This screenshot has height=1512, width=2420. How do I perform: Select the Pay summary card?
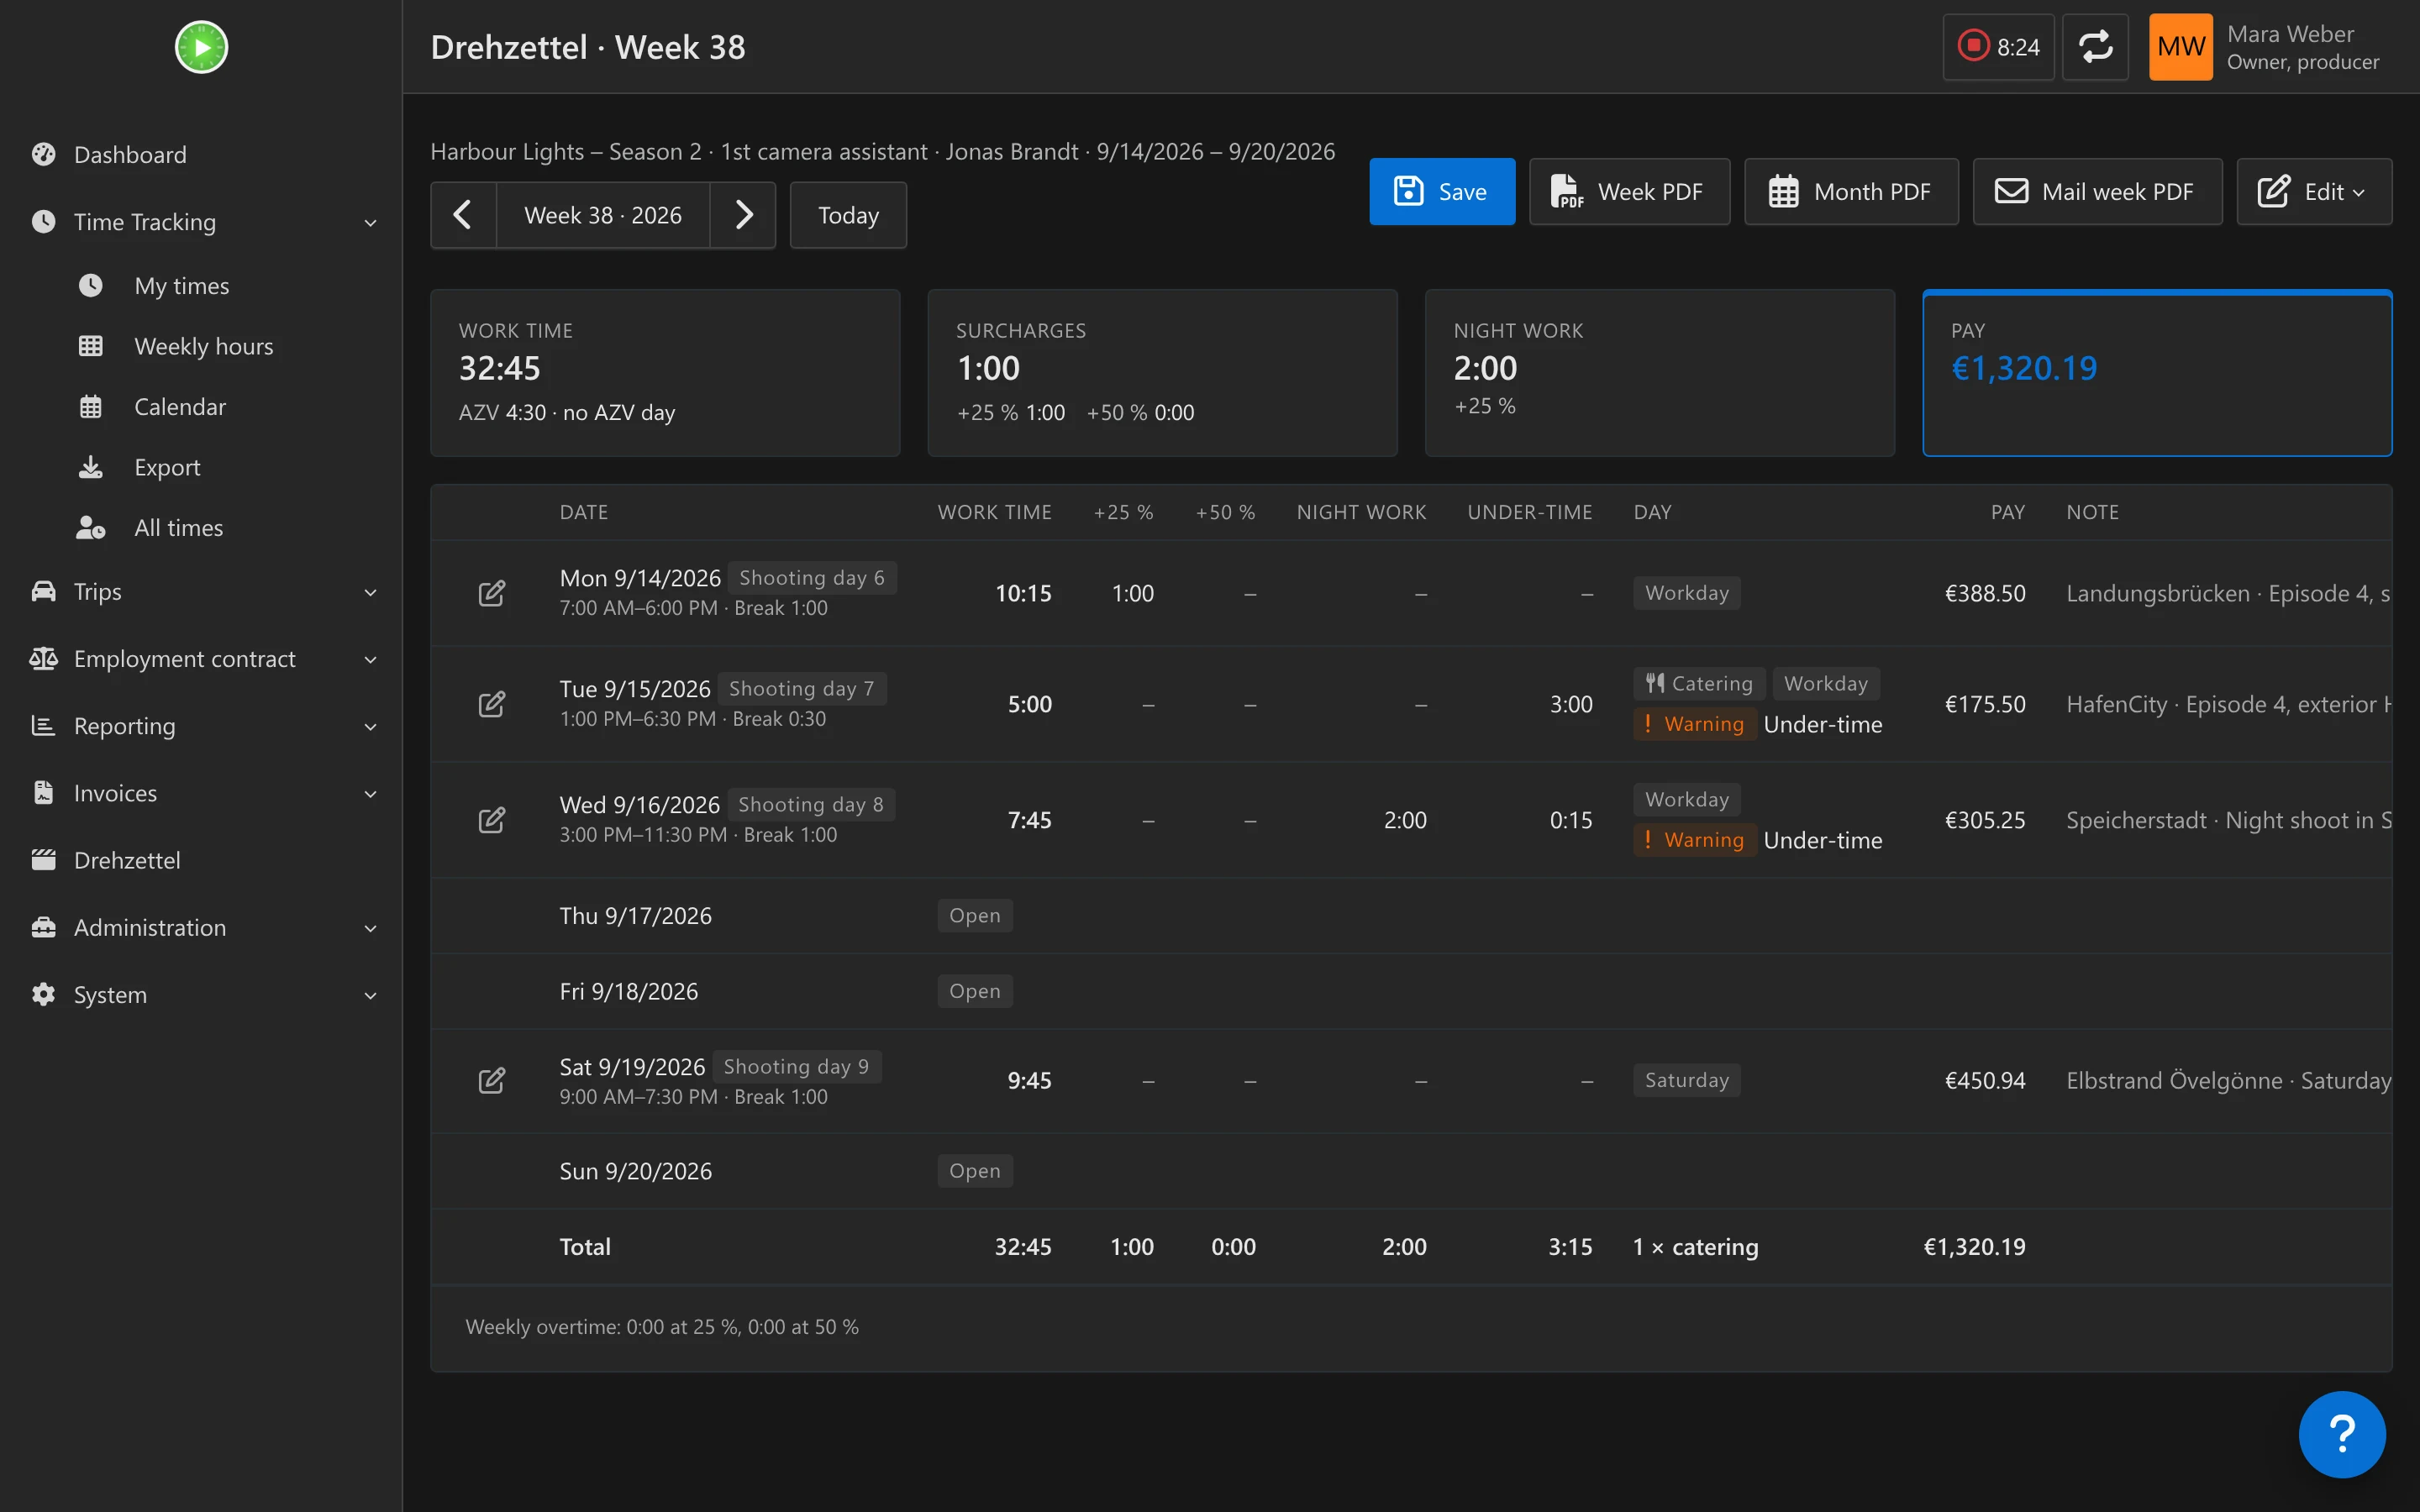coord(2157,373)
